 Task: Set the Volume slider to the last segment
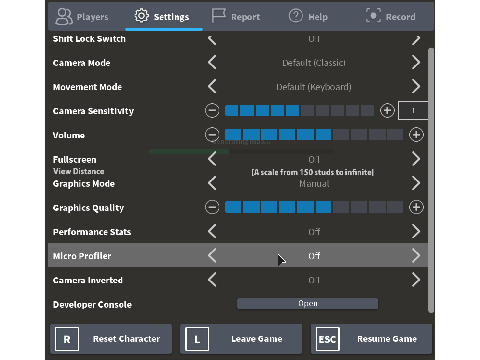(x=395, y=135)
